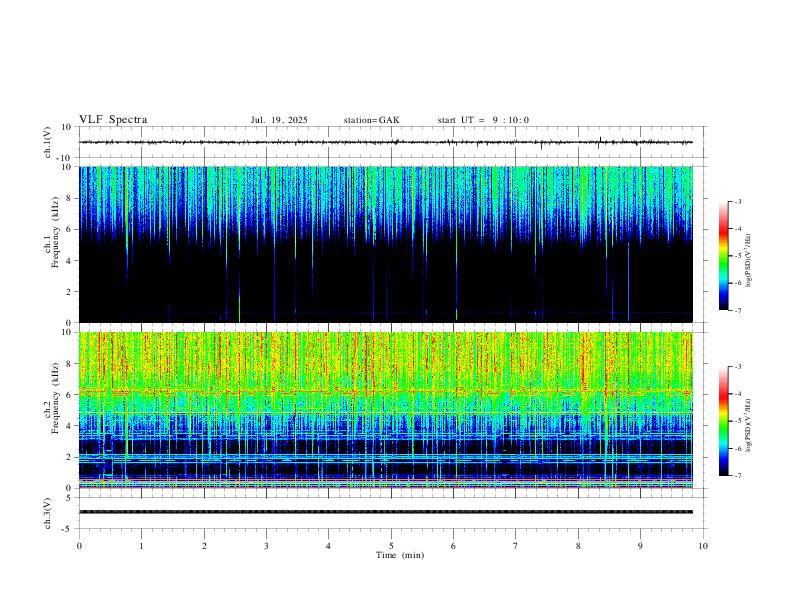The image size is (792, 612).
Task: Click the ch.1 voltage waveform trace
Action: coord(386,142)
